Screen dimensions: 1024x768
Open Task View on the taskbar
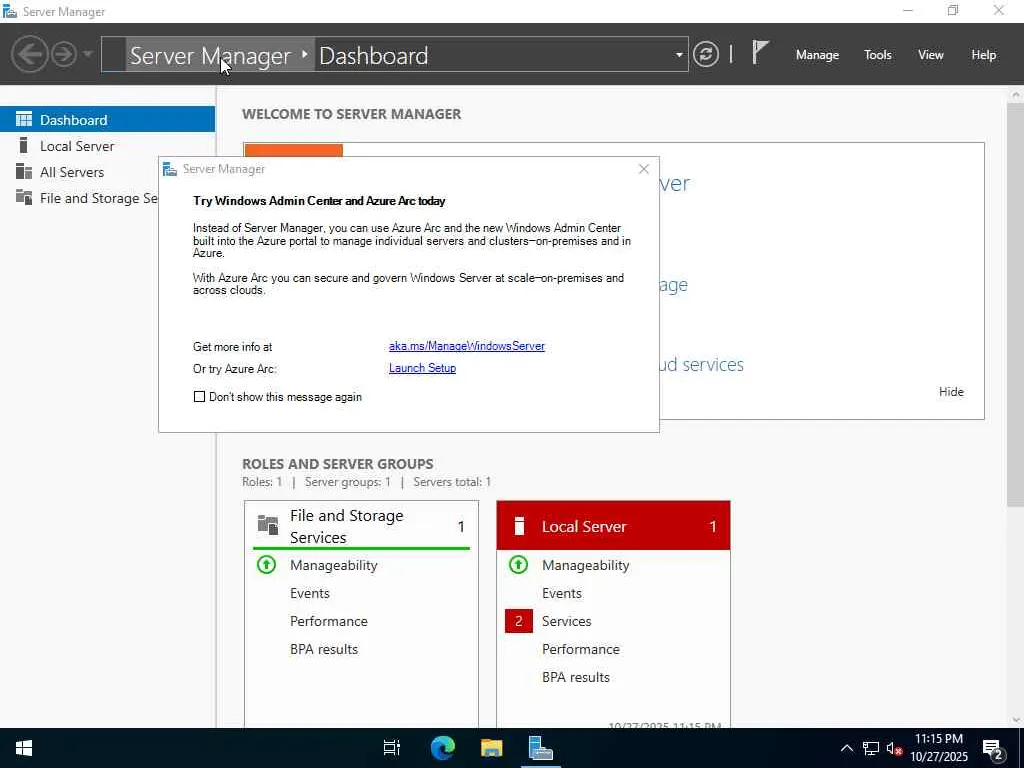(x=391, y=748)
